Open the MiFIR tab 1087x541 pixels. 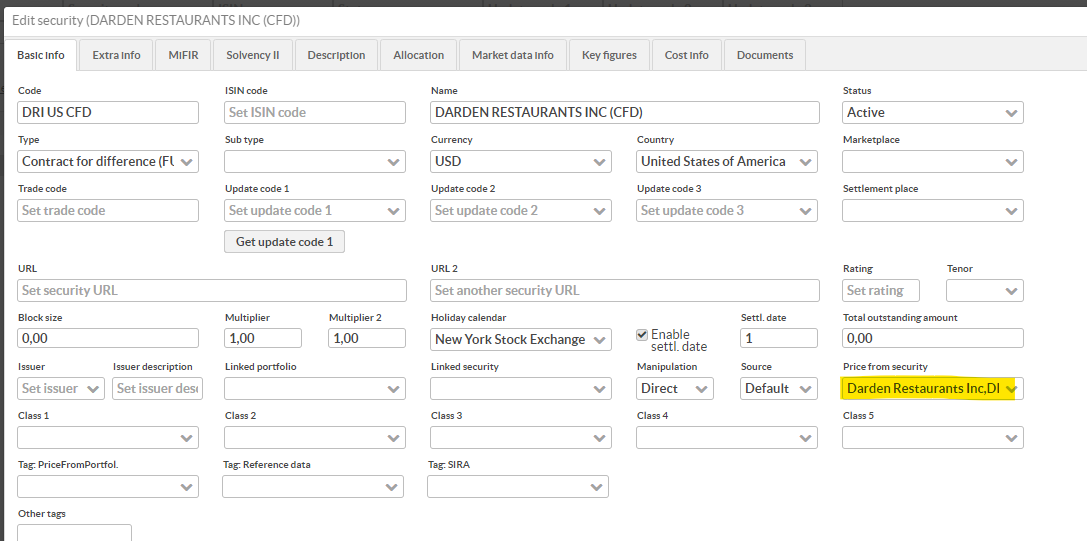183,55
